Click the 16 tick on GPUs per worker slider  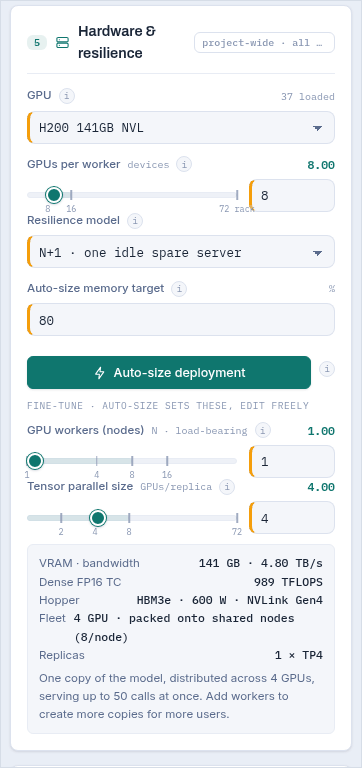click(x=71, y=195)
